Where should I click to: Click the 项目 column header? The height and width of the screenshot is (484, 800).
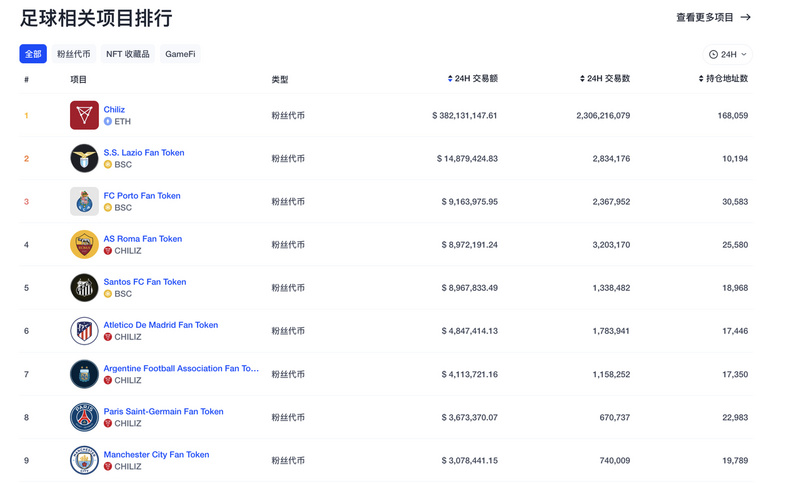(79, 80)
